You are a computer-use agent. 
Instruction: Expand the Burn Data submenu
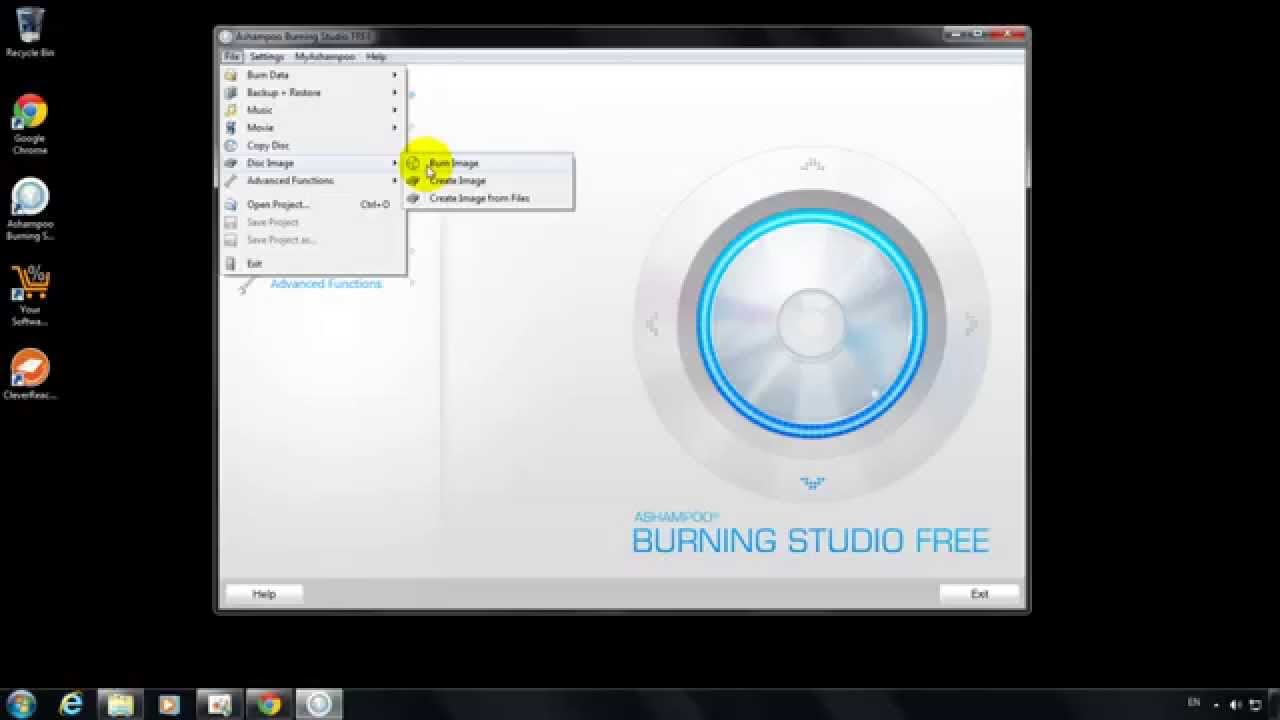(x=313, y=75)
